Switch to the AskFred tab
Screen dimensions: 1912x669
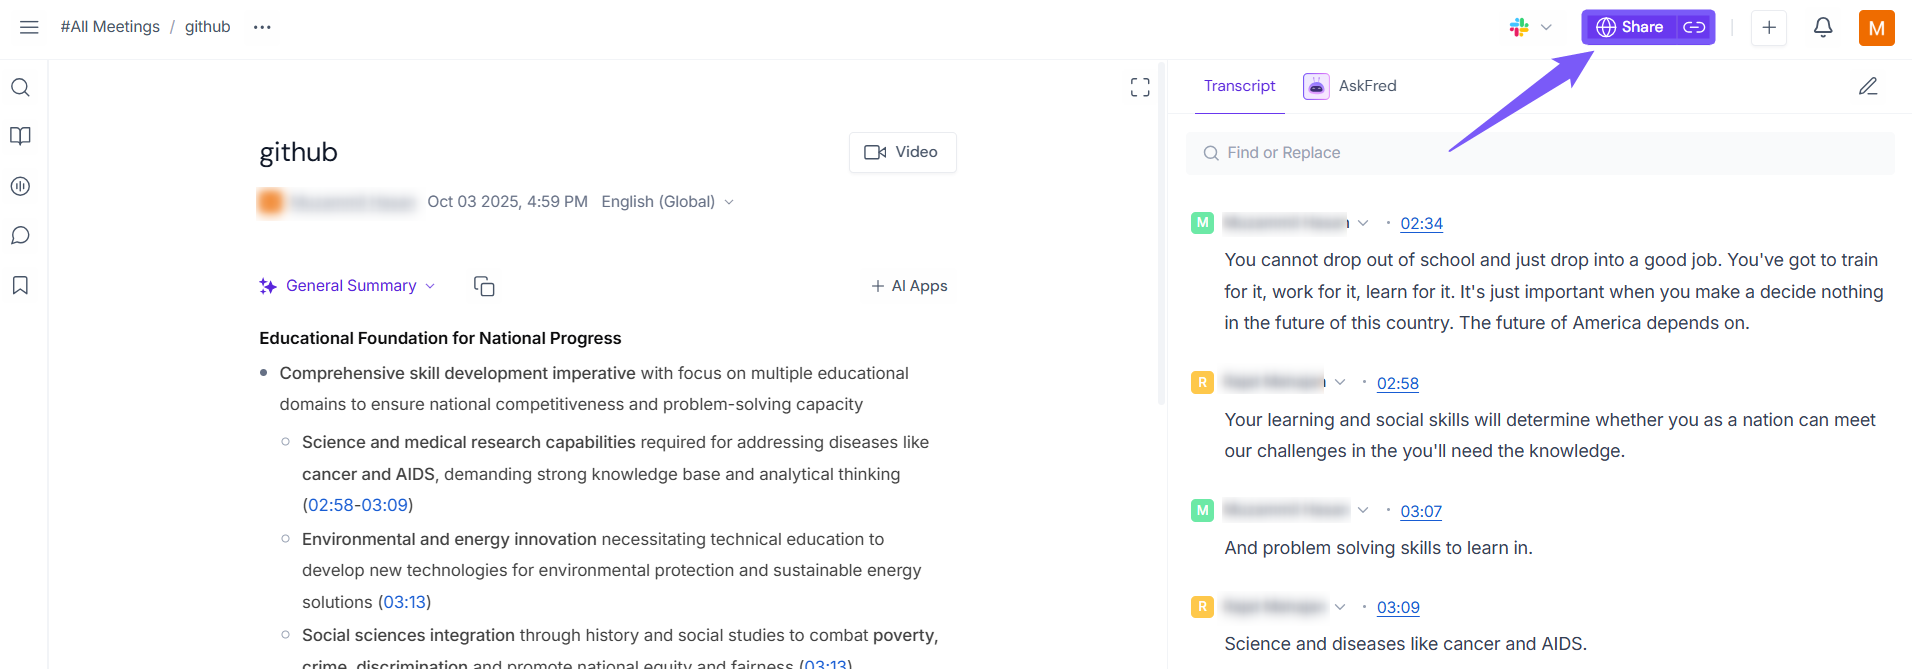pos(1350,86)
